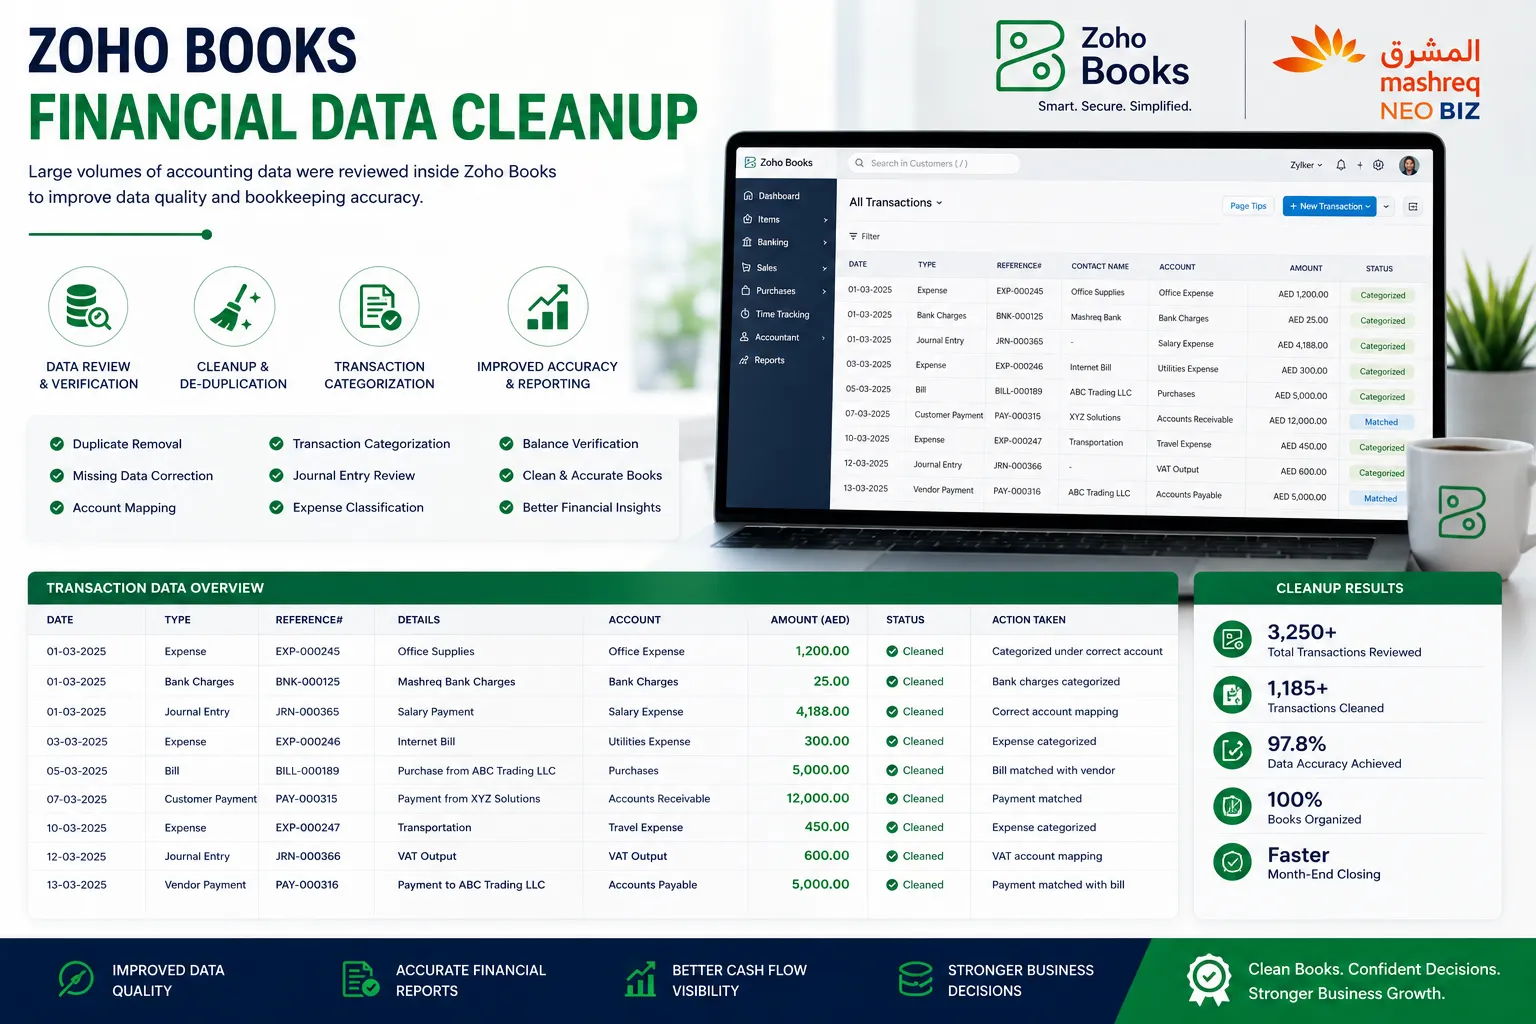Click the plus quick-create icon
This screenshot has width=1536, height=1024.
point(1360,165)
